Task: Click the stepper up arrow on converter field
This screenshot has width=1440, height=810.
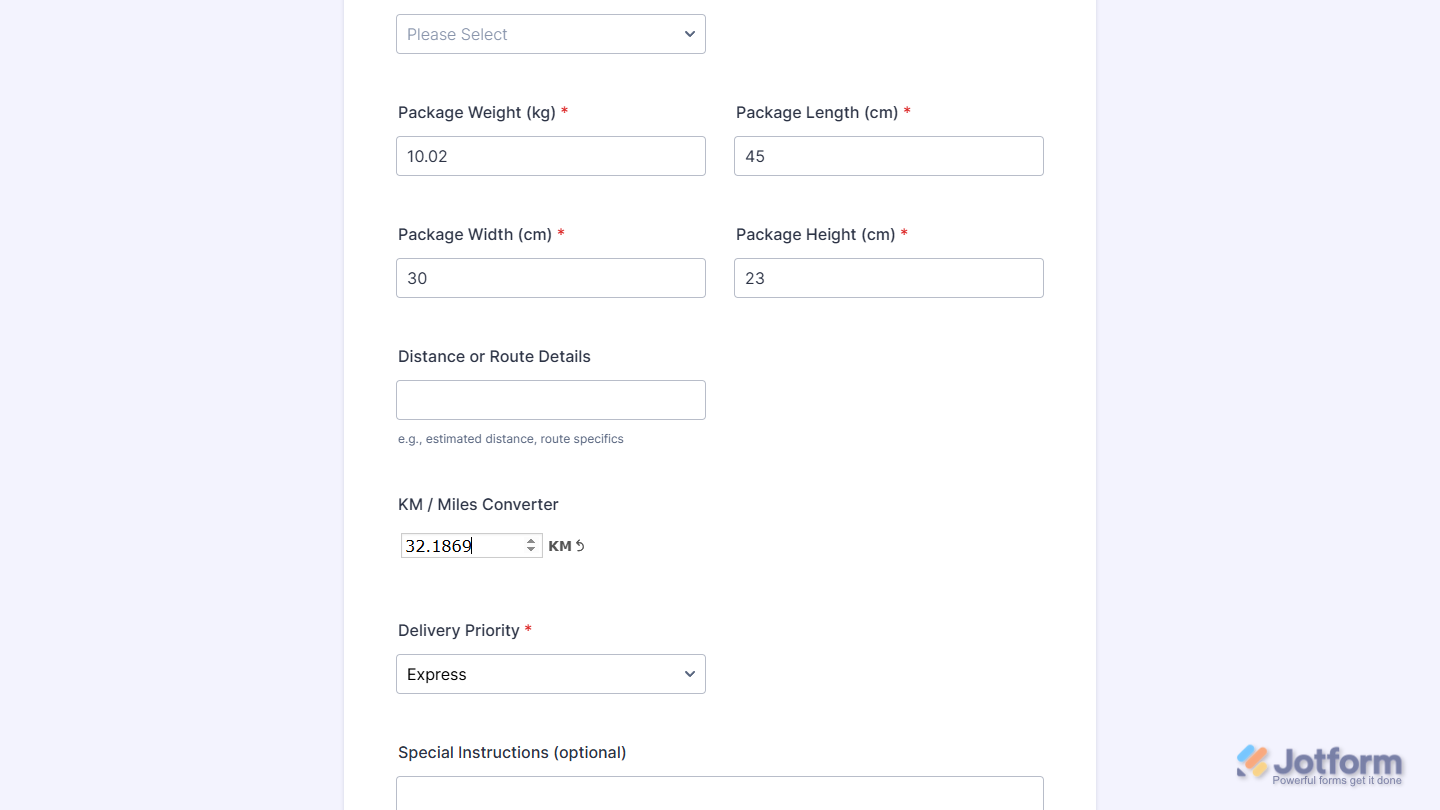Action: tap(531, 540)
